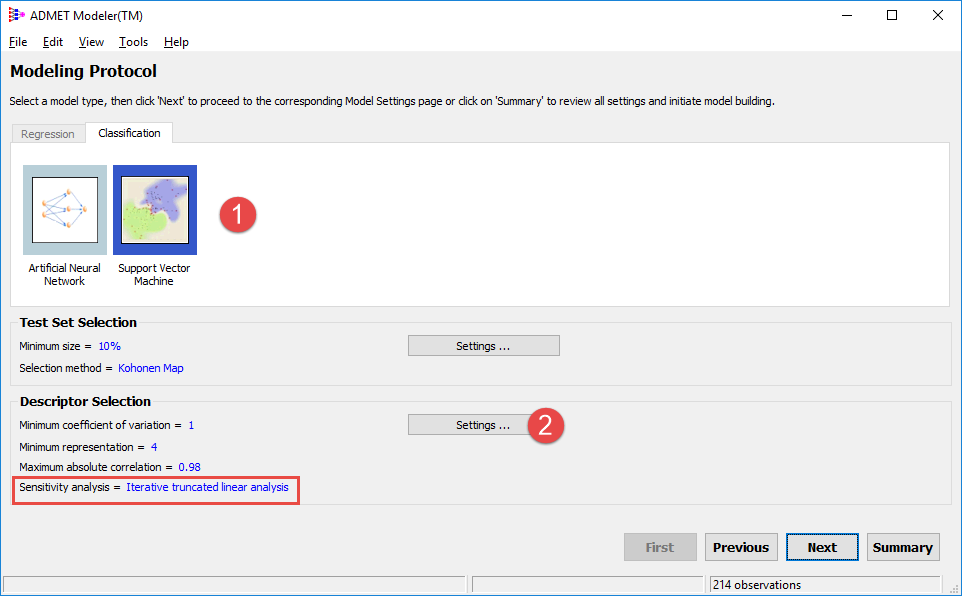
Task: Close the ADMET Modeler window
Action: (x=937, y=15)
